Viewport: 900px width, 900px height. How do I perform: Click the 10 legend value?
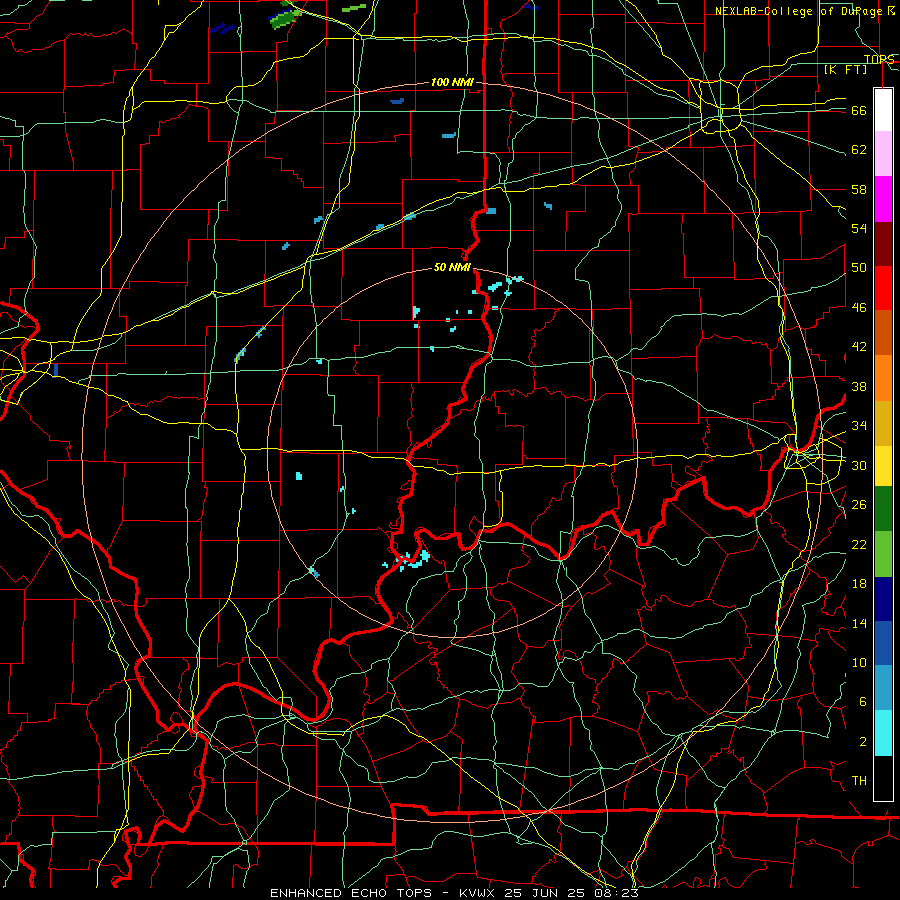[x=859, y=662]
